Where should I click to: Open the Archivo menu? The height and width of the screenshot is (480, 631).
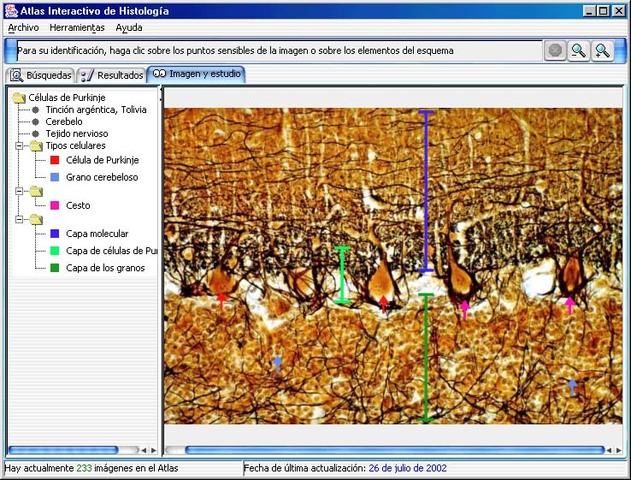[x=23, y=28]
